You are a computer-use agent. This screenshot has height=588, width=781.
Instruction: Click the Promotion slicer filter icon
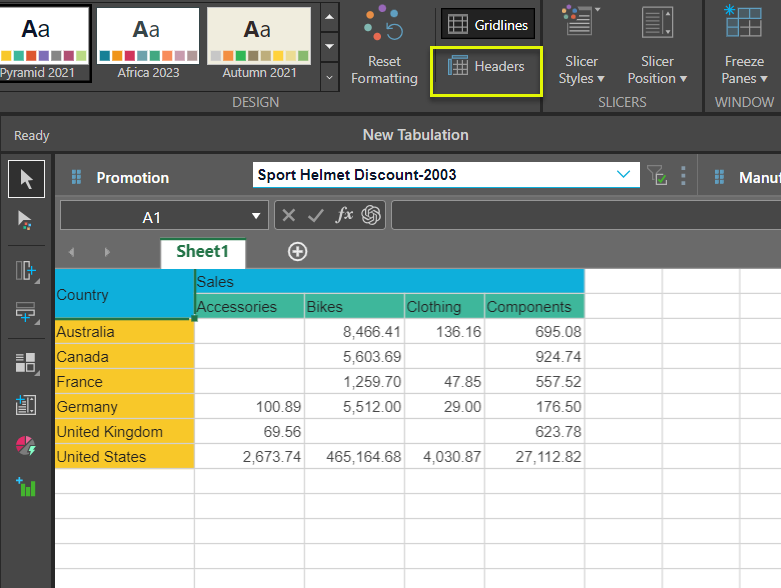click(657, 176)
